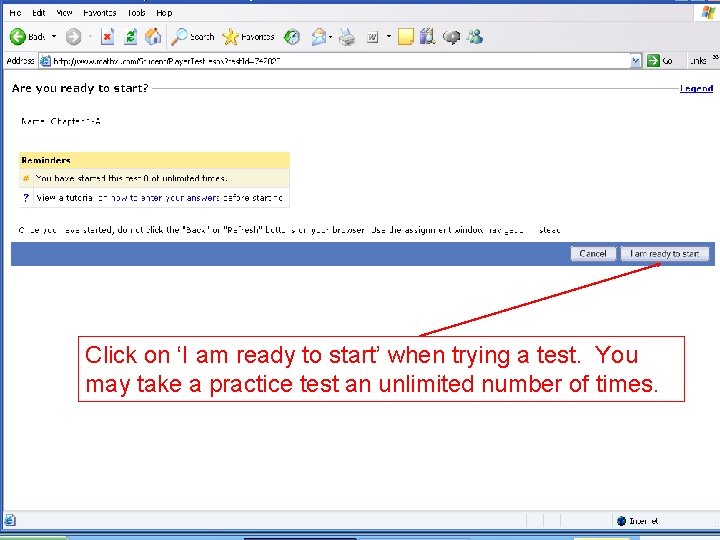
Task: Open the View menu
Action: tap(64, 13)
